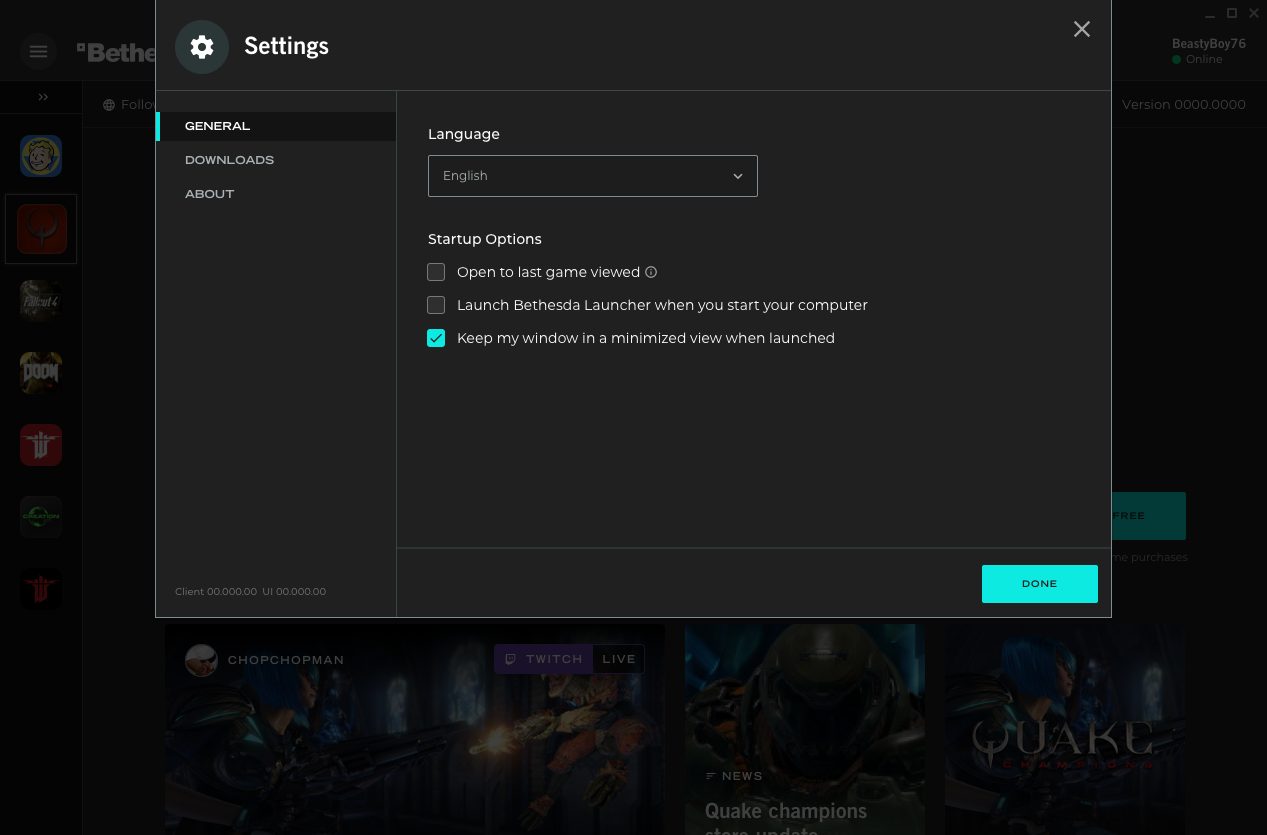1267x835 pixels.
Task: Select the Fallout 4 game icon
Action: (41, 301)
